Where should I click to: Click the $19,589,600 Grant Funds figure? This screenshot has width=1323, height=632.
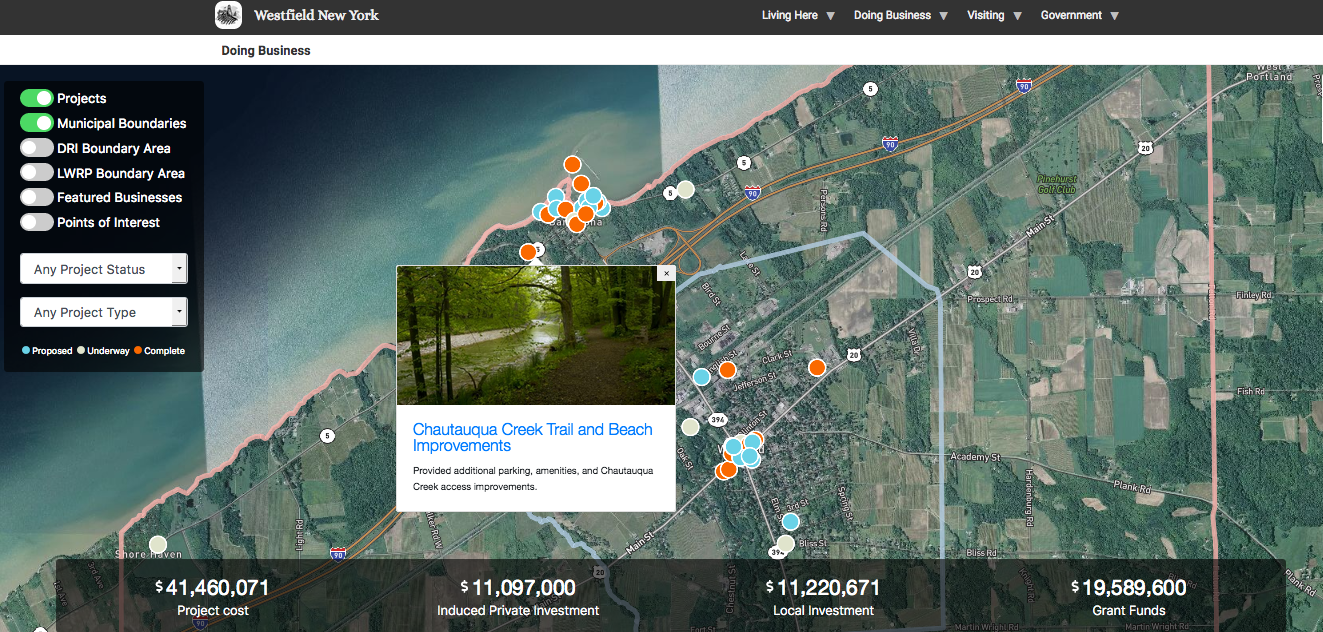1129,587
